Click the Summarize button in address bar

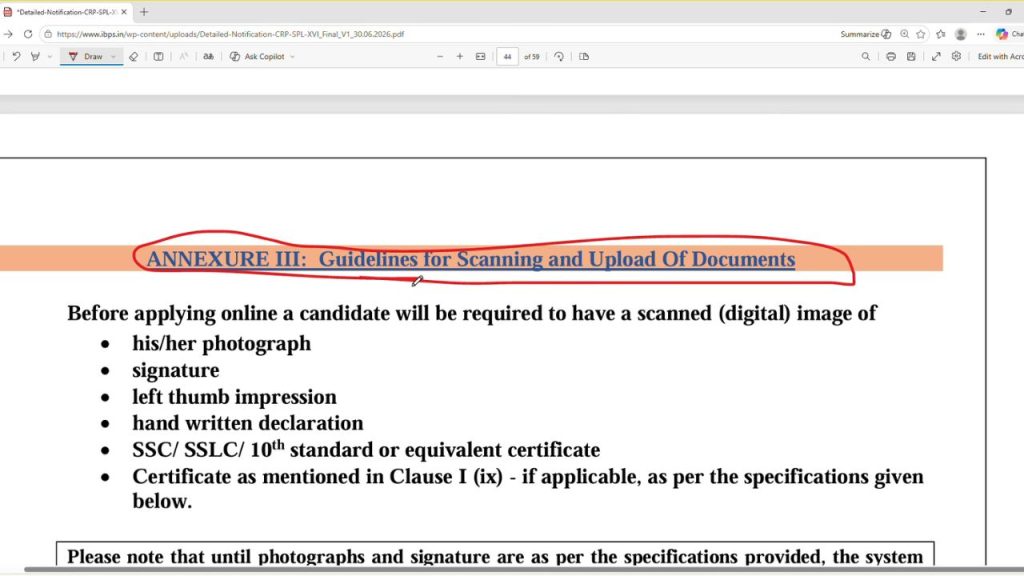click(x=865, y=34)
